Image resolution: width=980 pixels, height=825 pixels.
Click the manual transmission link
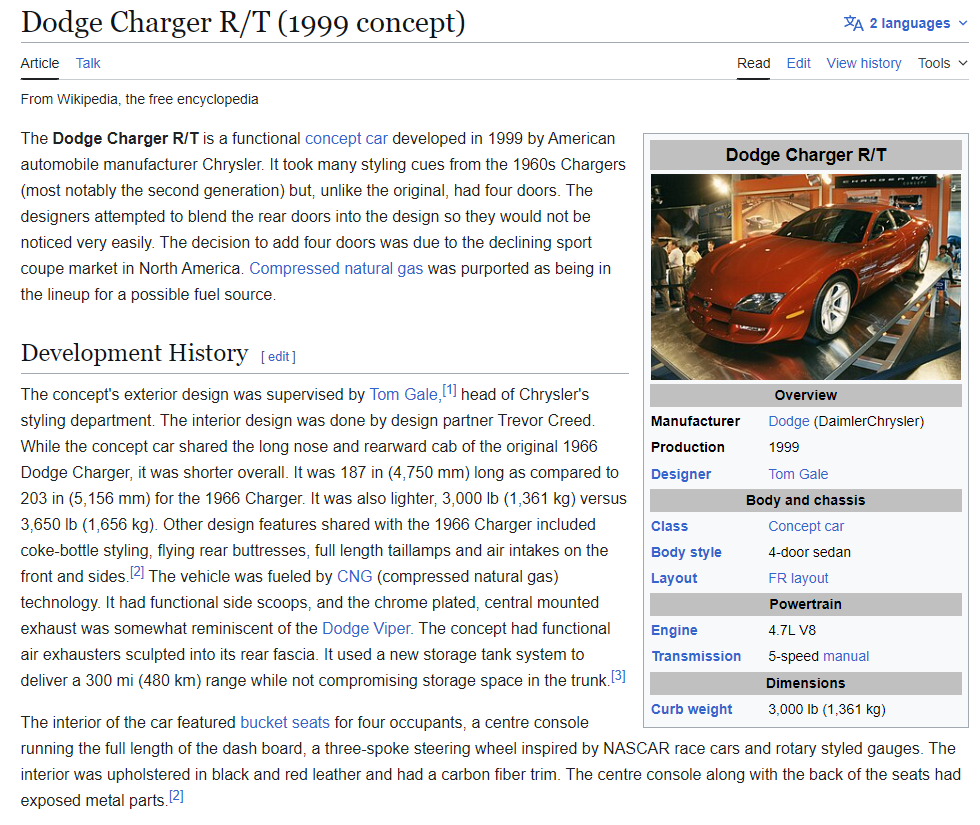pyautogui.click(x=845, y=656)
